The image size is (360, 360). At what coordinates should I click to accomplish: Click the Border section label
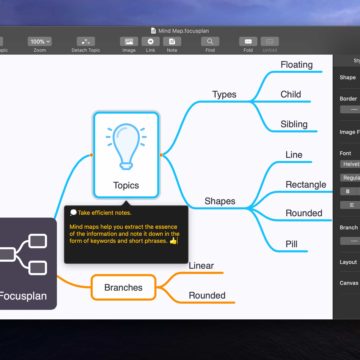pos(348,99)
